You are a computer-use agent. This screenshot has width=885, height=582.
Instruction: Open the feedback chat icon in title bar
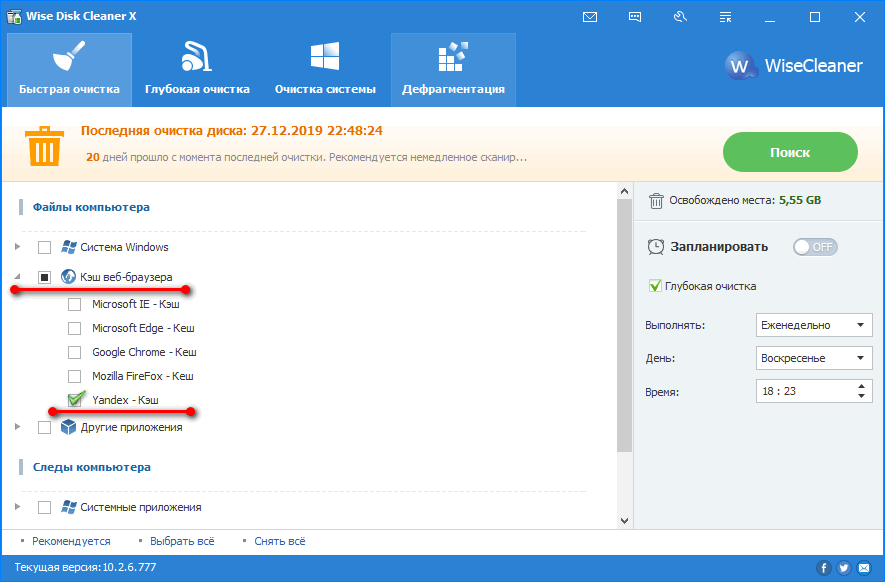pyautogui.click(x=636, y=17)
